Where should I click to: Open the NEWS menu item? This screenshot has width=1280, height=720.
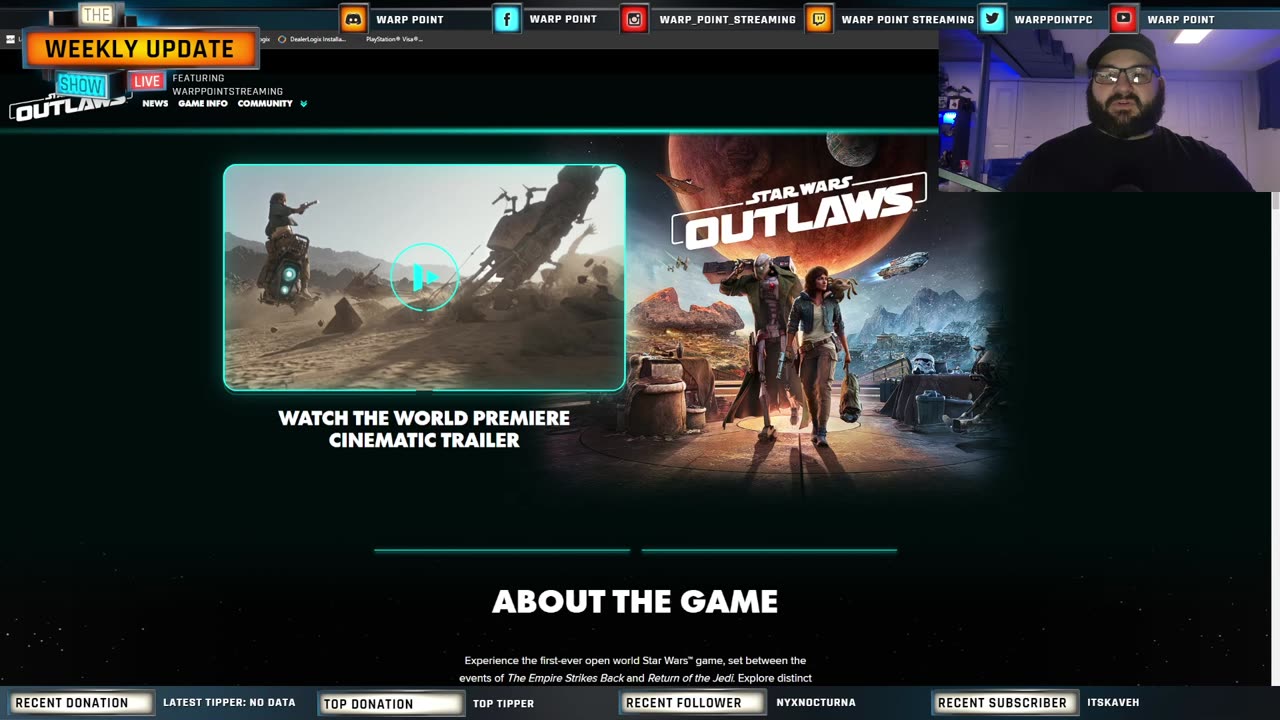155,104
